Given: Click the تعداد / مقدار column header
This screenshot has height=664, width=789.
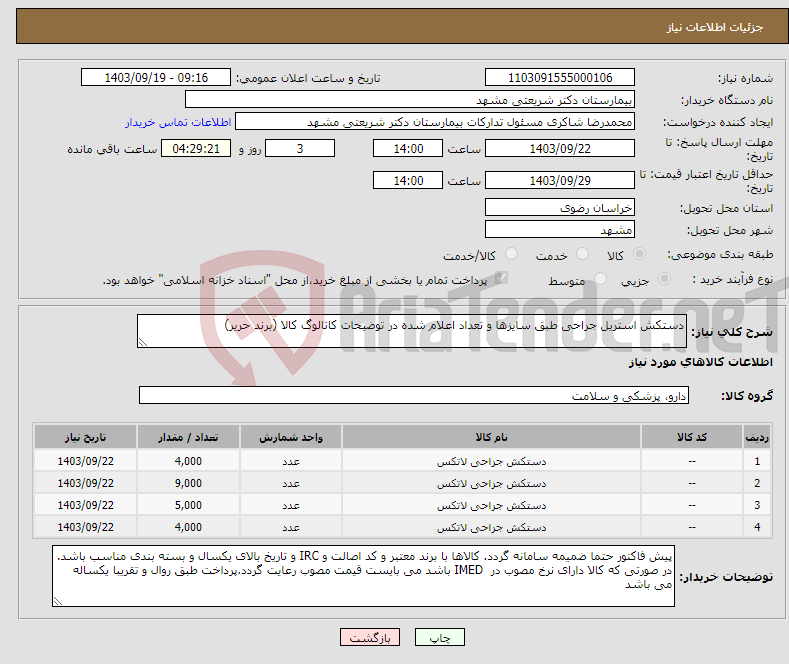Looking at the screenshot, I should [x=188, y=437].
